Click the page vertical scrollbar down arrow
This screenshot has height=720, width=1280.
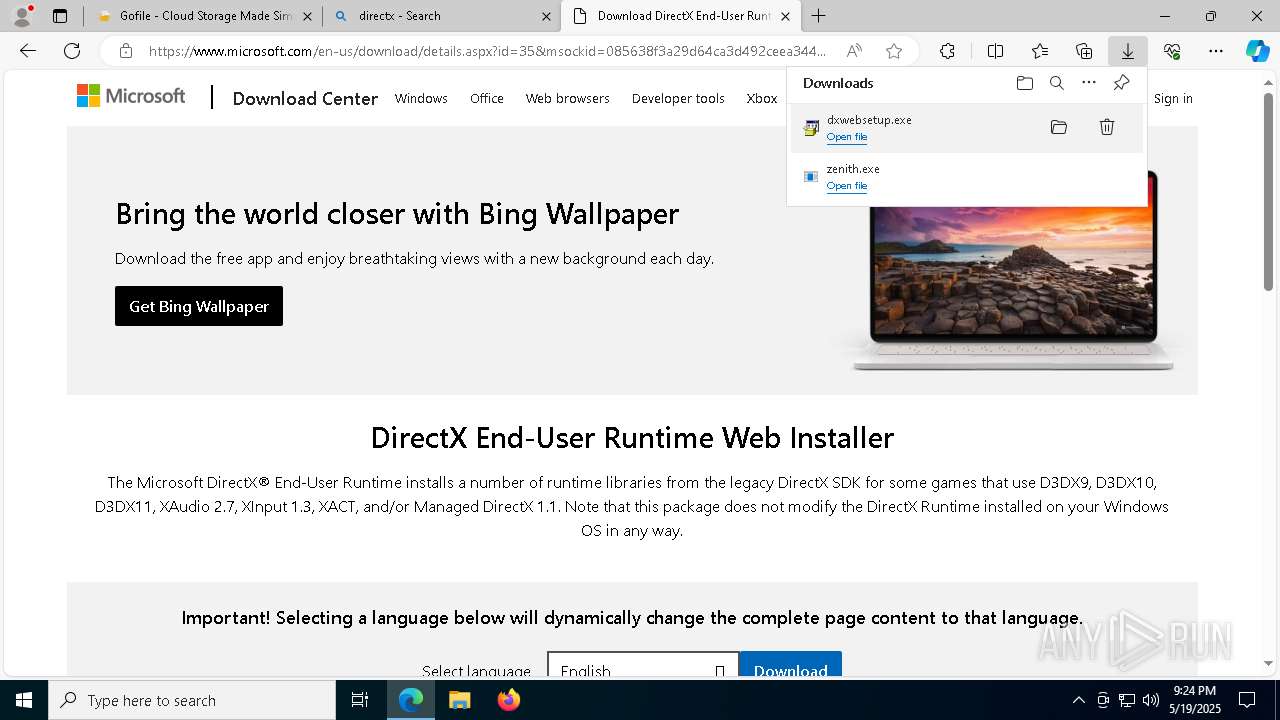tap(1269, 663)
